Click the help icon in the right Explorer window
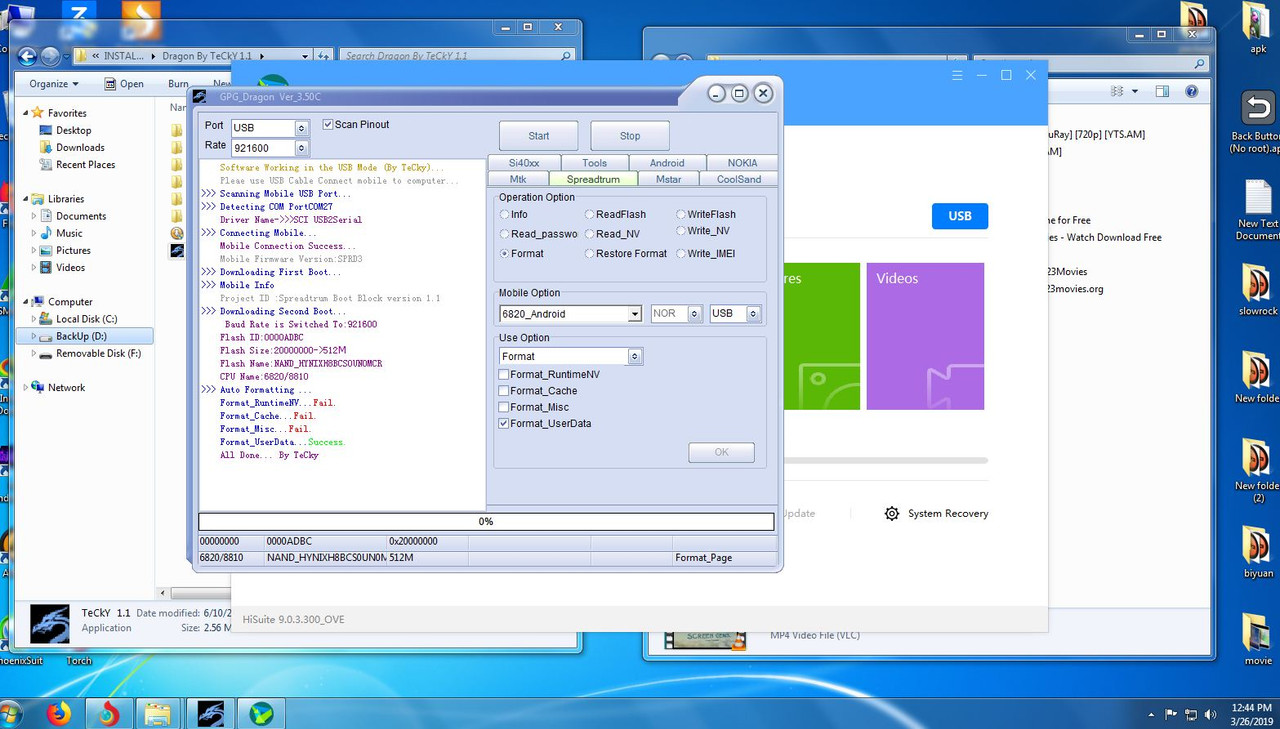This screenshot has width=1280, height=729. (1191, 91)
